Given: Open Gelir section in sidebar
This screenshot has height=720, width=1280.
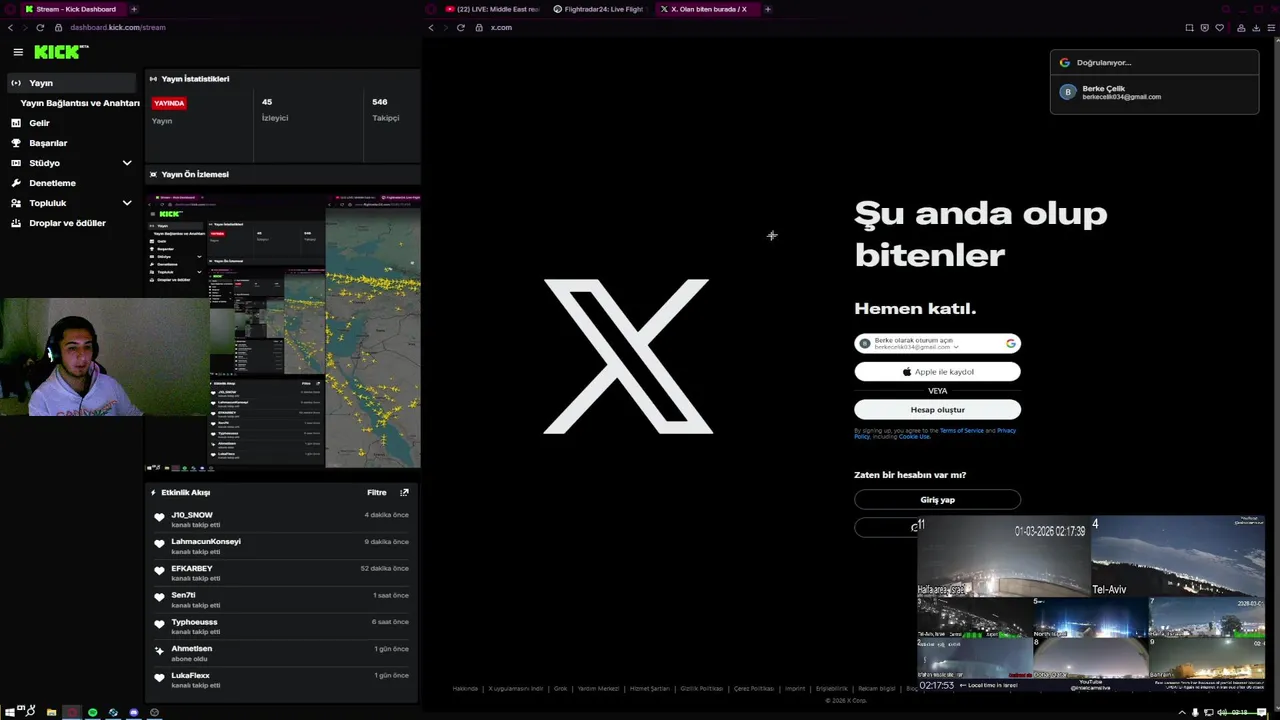Looking at the screenshot, I should [x=39, y=123].
